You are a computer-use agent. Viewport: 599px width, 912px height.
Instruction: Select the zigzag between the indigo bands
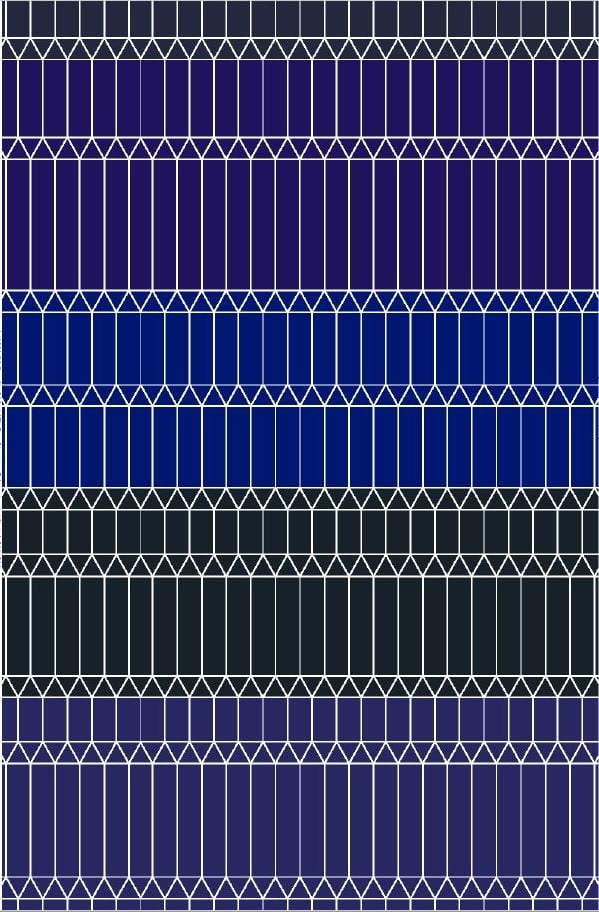[x=300, y=753]
